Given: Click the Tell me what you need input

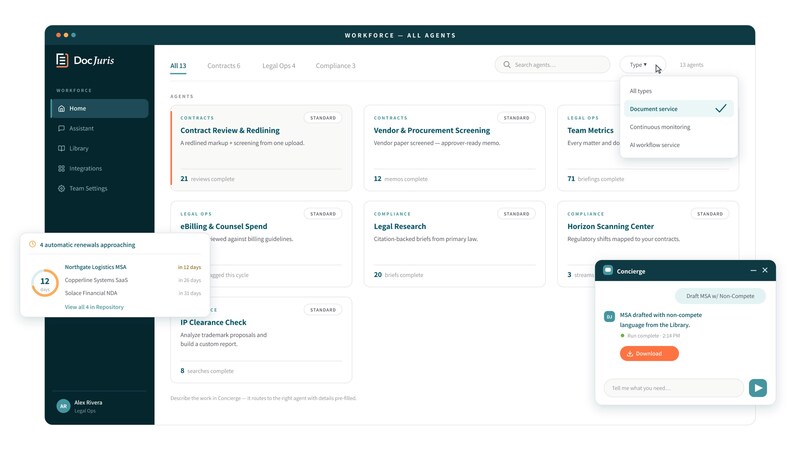Looking at the screenshot, I should [x=673, y=388].
